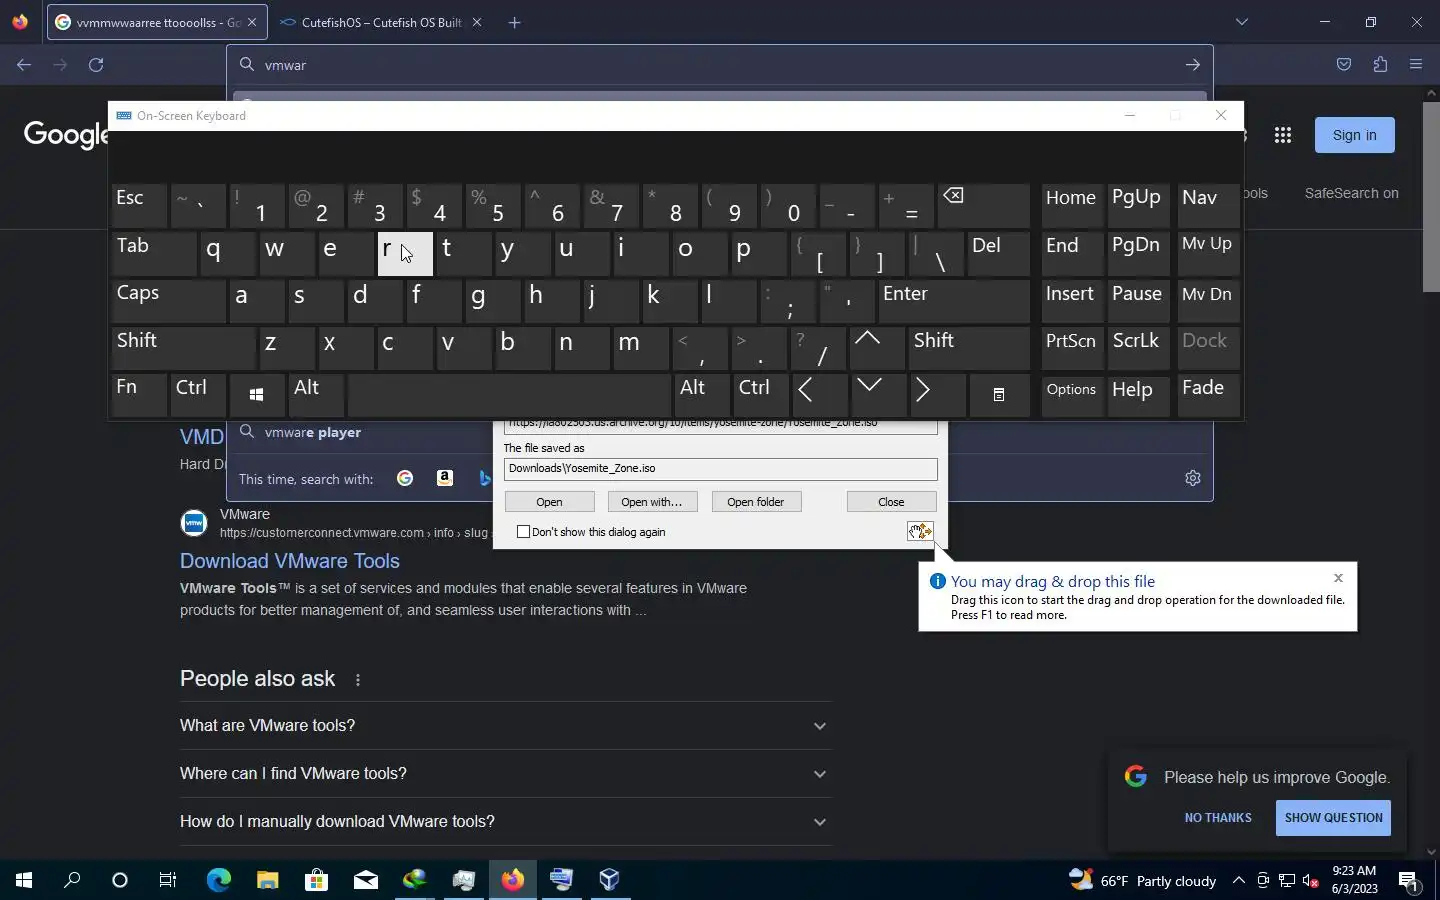1440x900 pixels.
Task: Reload the page with the refresh icon
Action: click(x=96, y=65)
